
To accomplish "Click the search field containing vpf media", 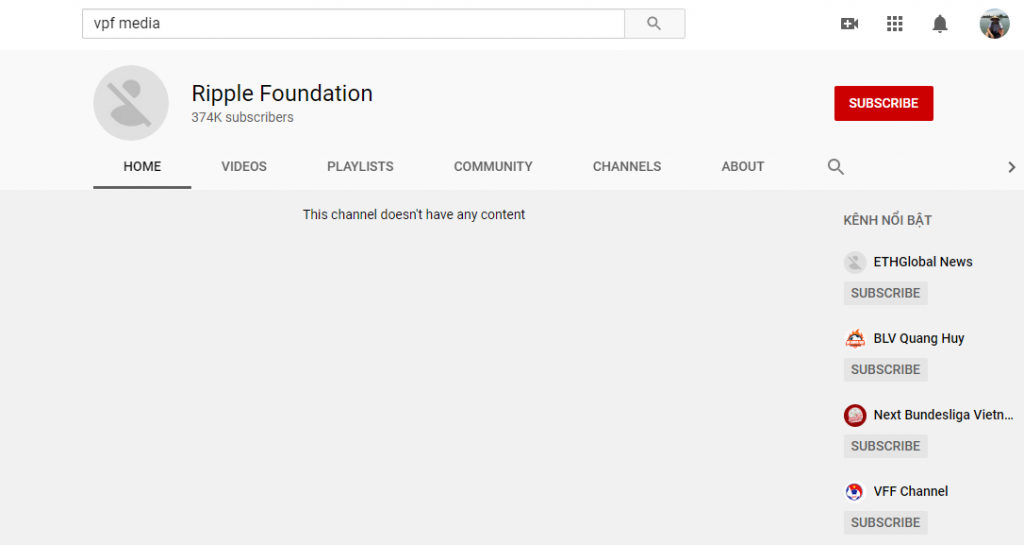I will tap(353, 23).
